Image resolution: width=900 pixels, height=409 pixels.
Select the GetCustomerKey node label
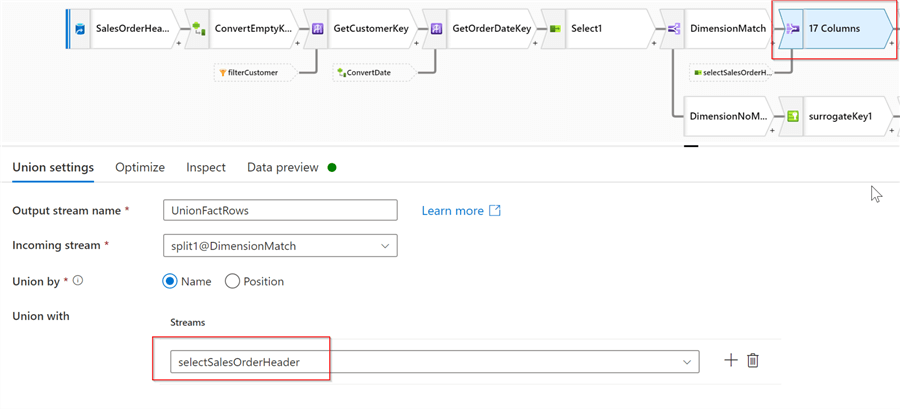point(371,28)
